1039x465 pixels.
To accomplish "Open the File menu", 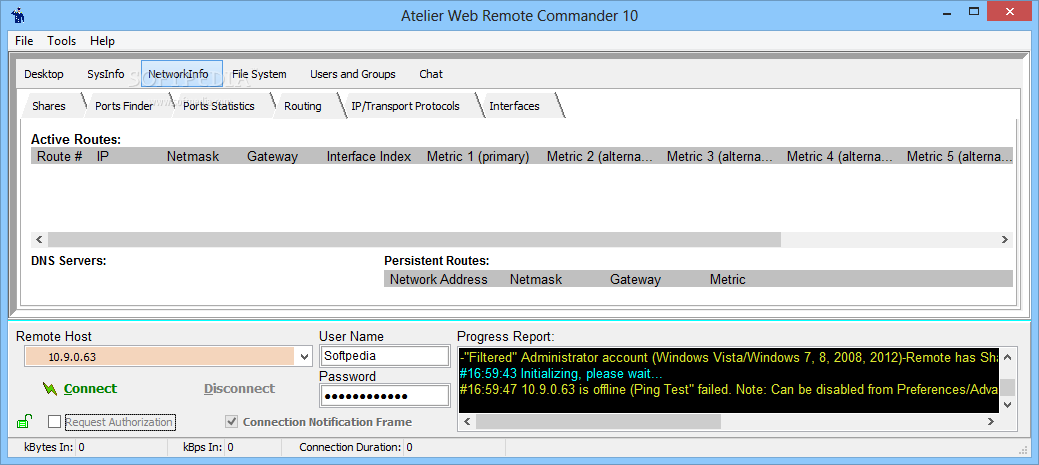I will (24, 41).
